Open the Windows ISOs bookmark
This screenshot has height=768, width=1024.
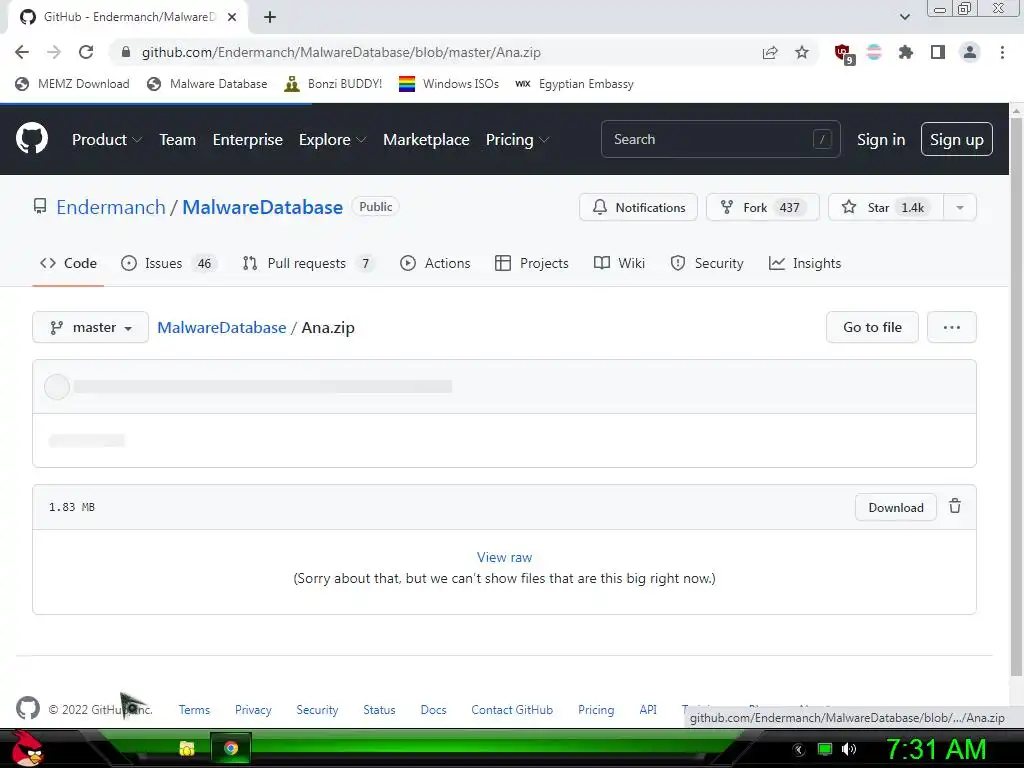[449, 84]
